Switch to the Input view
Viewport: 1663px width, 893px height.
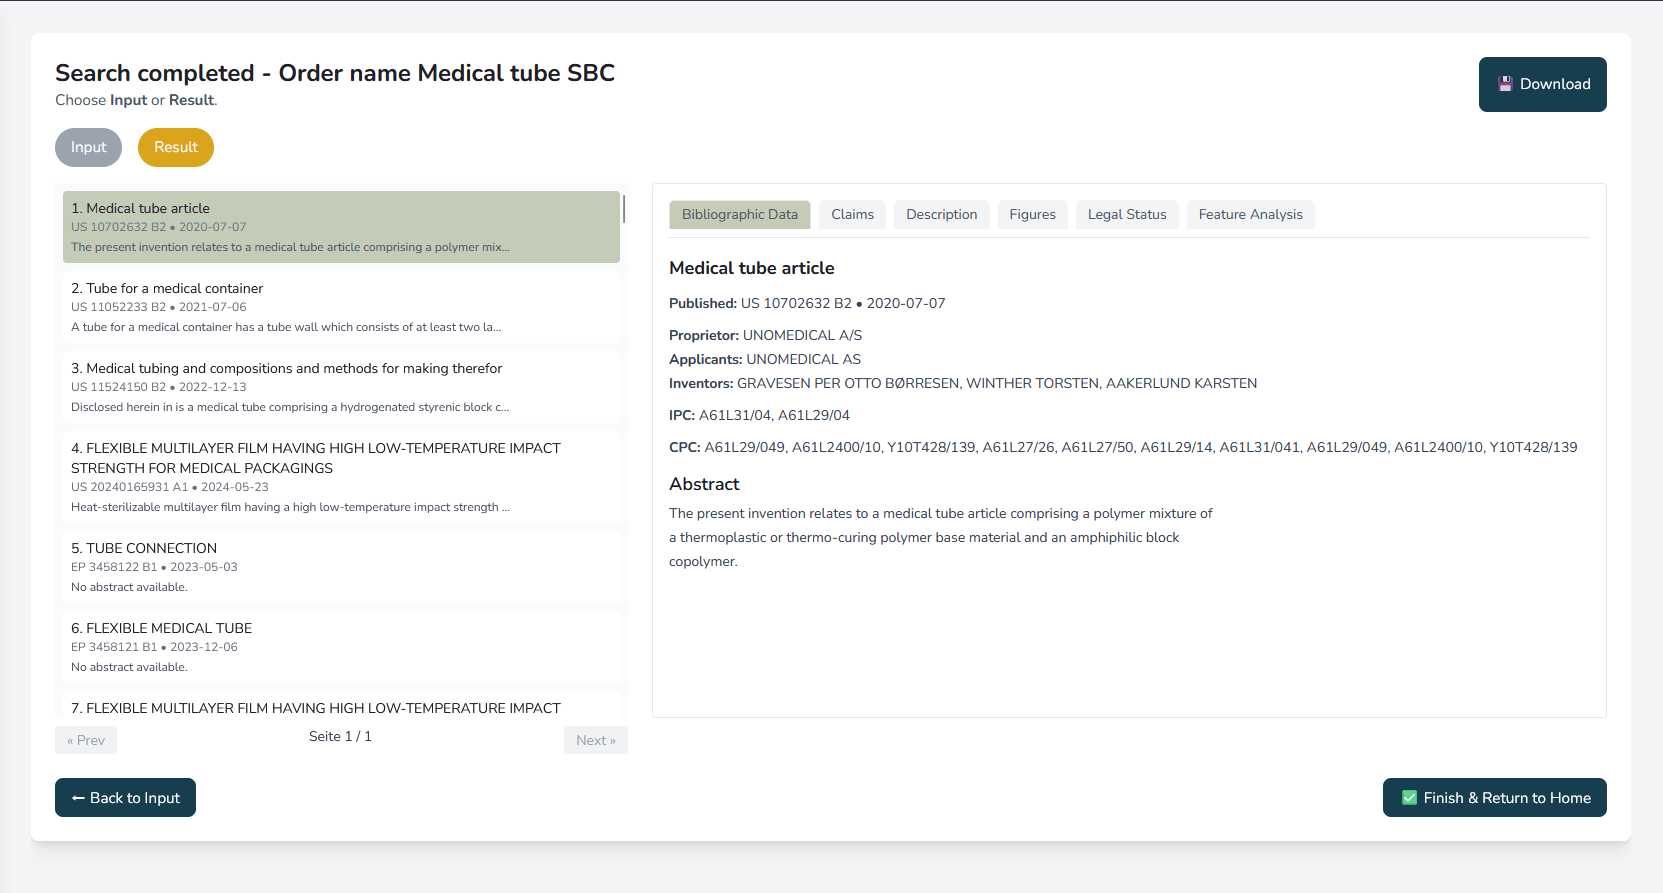click(88, 147)
